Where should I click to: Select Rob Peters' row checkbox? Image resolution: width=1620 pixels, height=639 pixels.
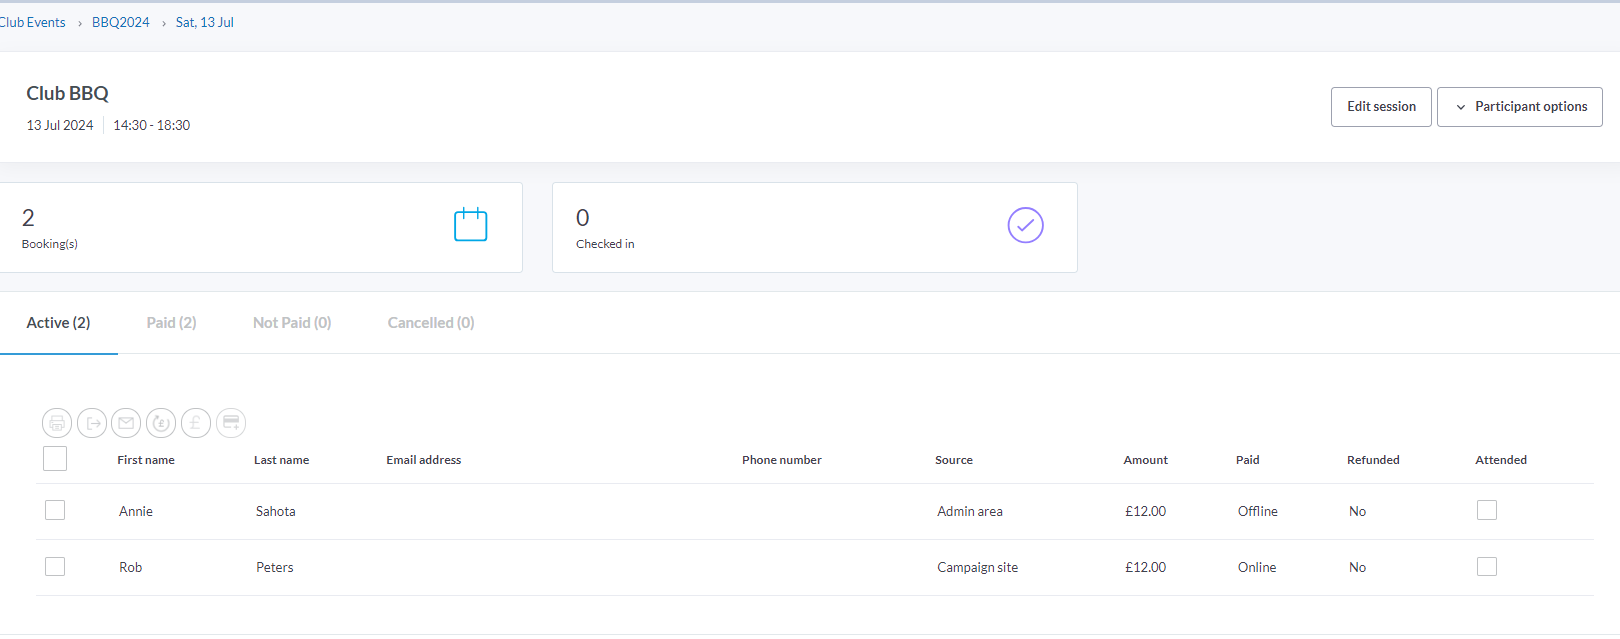click(x=55, y=566)
